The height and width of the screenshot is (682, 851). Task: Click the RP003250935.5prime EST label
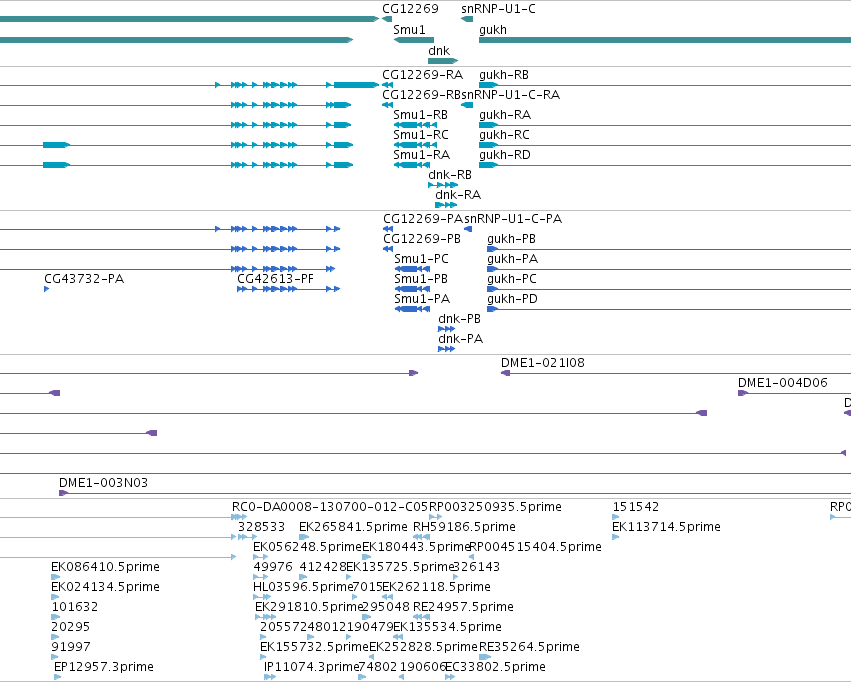(x=496, y=507)
